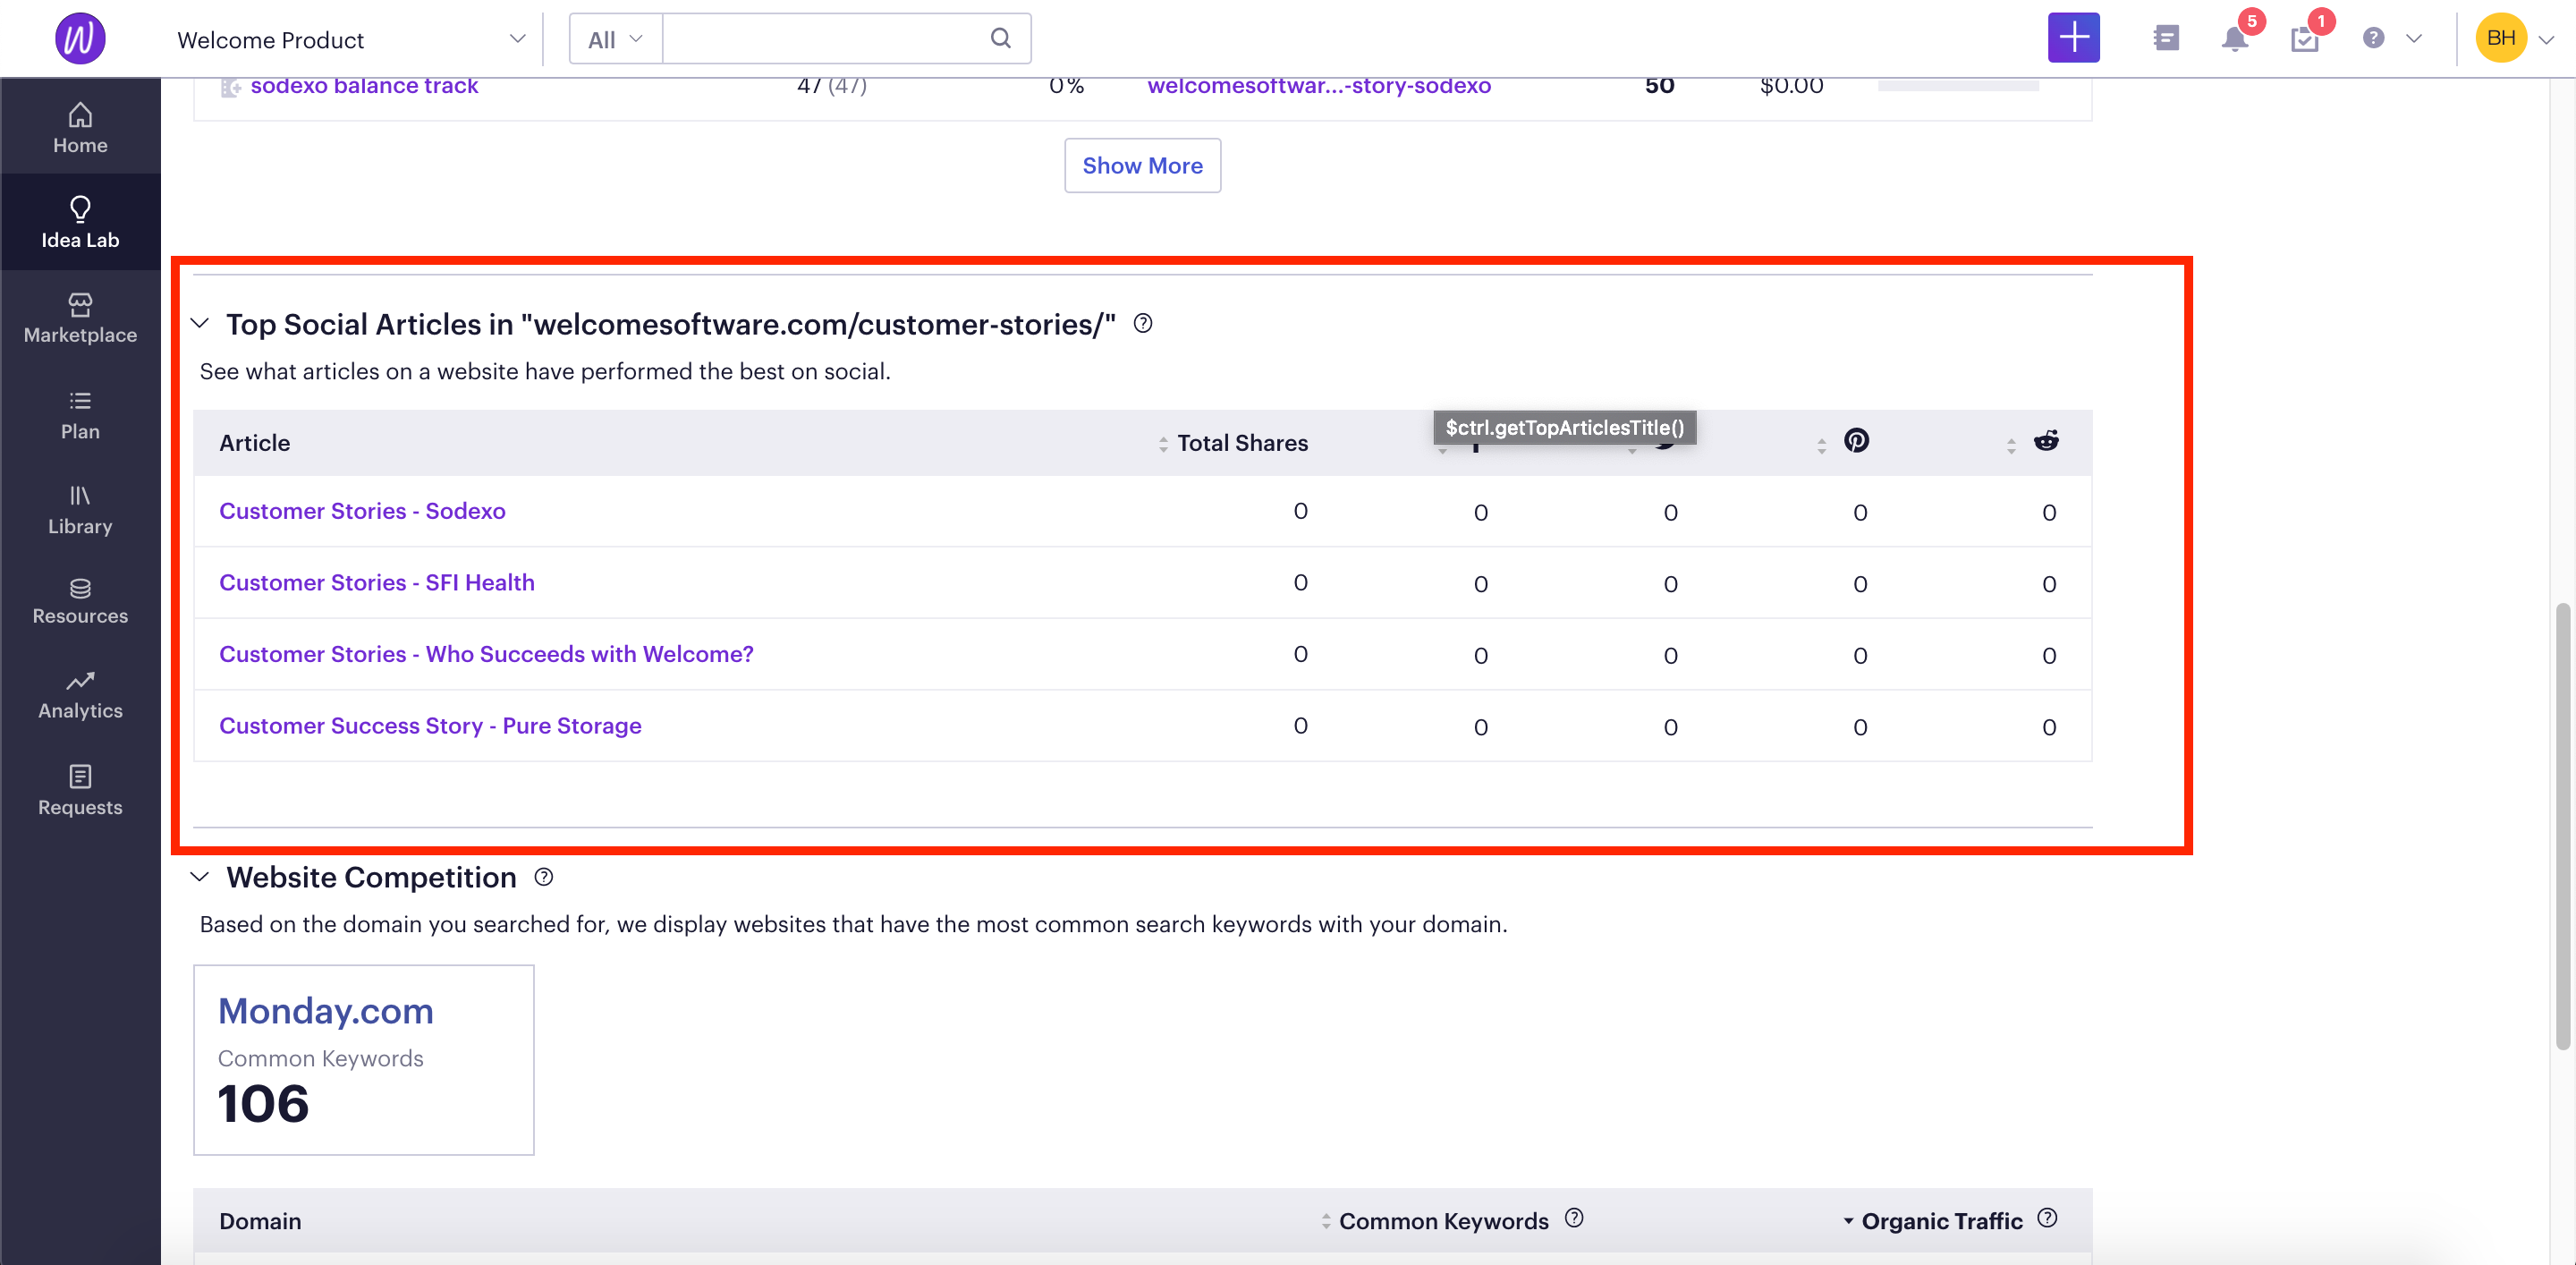Click Pinterest value in SFI Health row
The image size is (2576, 1265).
point(1860,584)
